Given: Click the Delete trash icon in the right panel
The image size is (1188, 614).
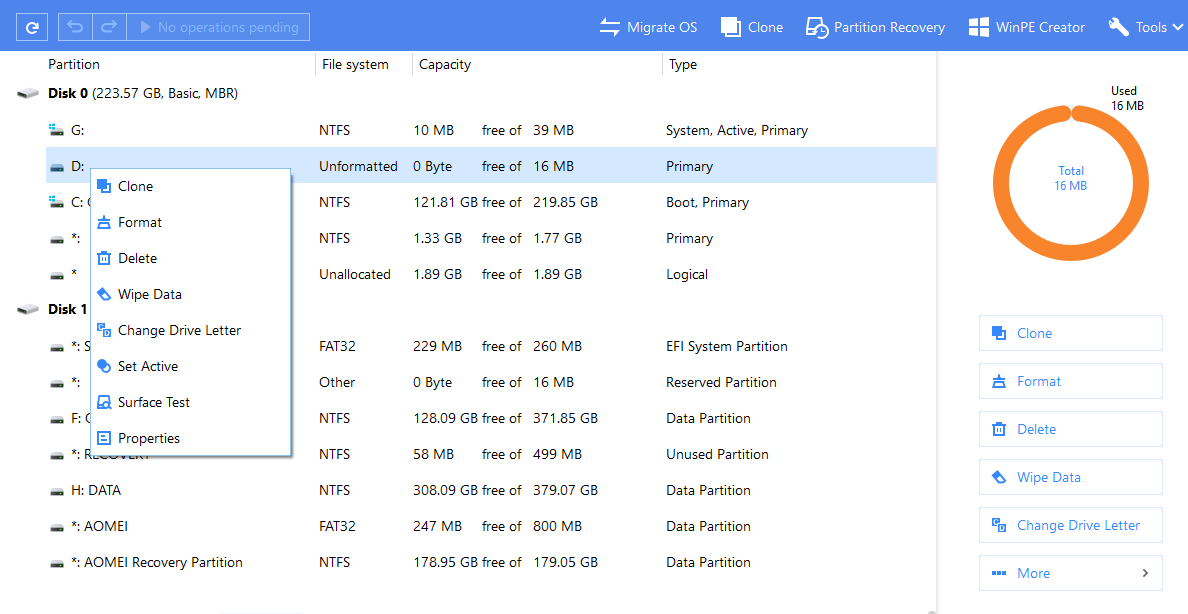Looking at the screenshot, I should 999,430.
